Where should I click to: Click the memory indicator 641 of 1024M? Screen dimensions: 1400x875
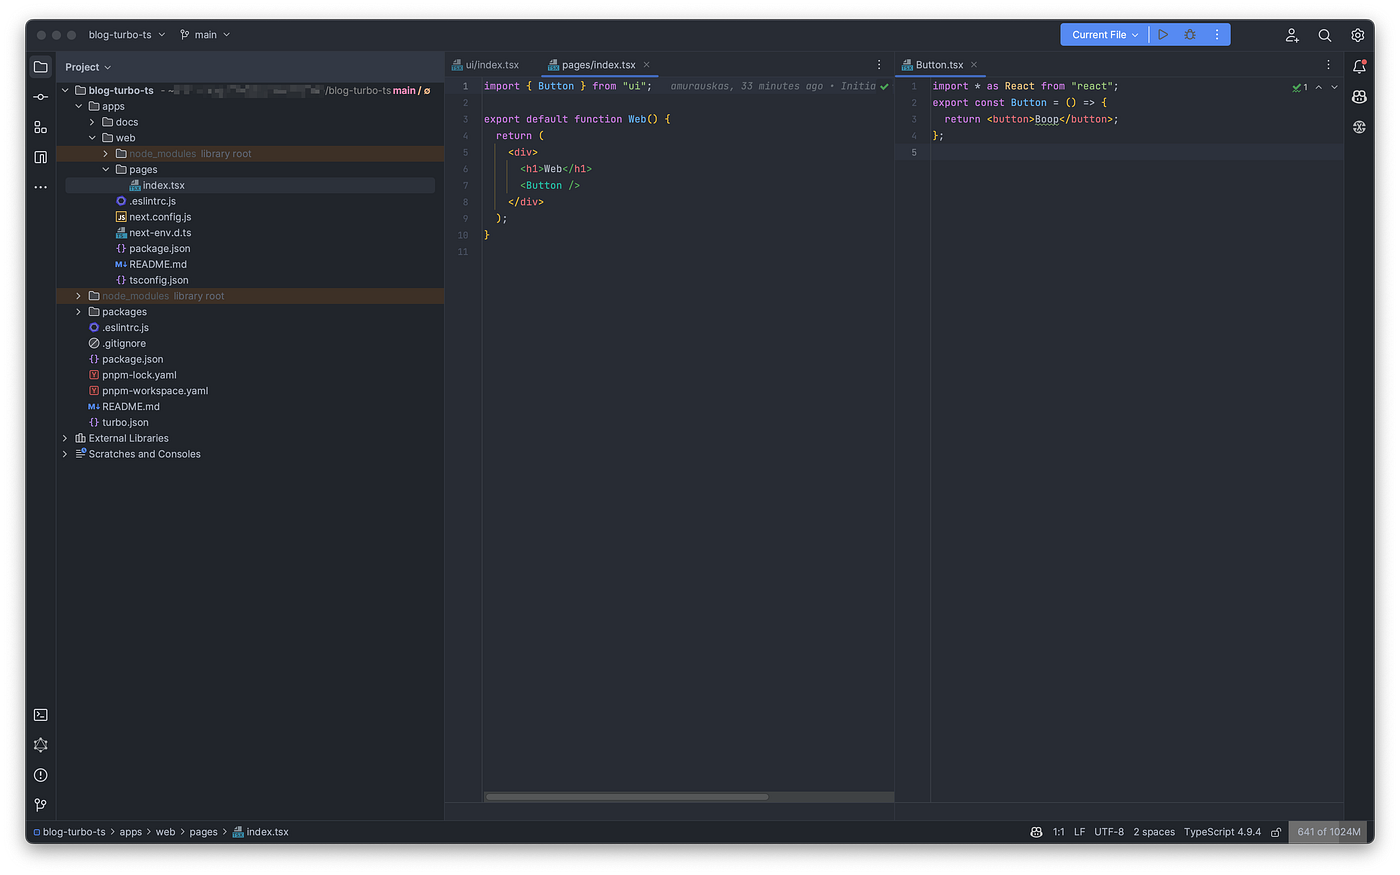tap(1328, 832)
